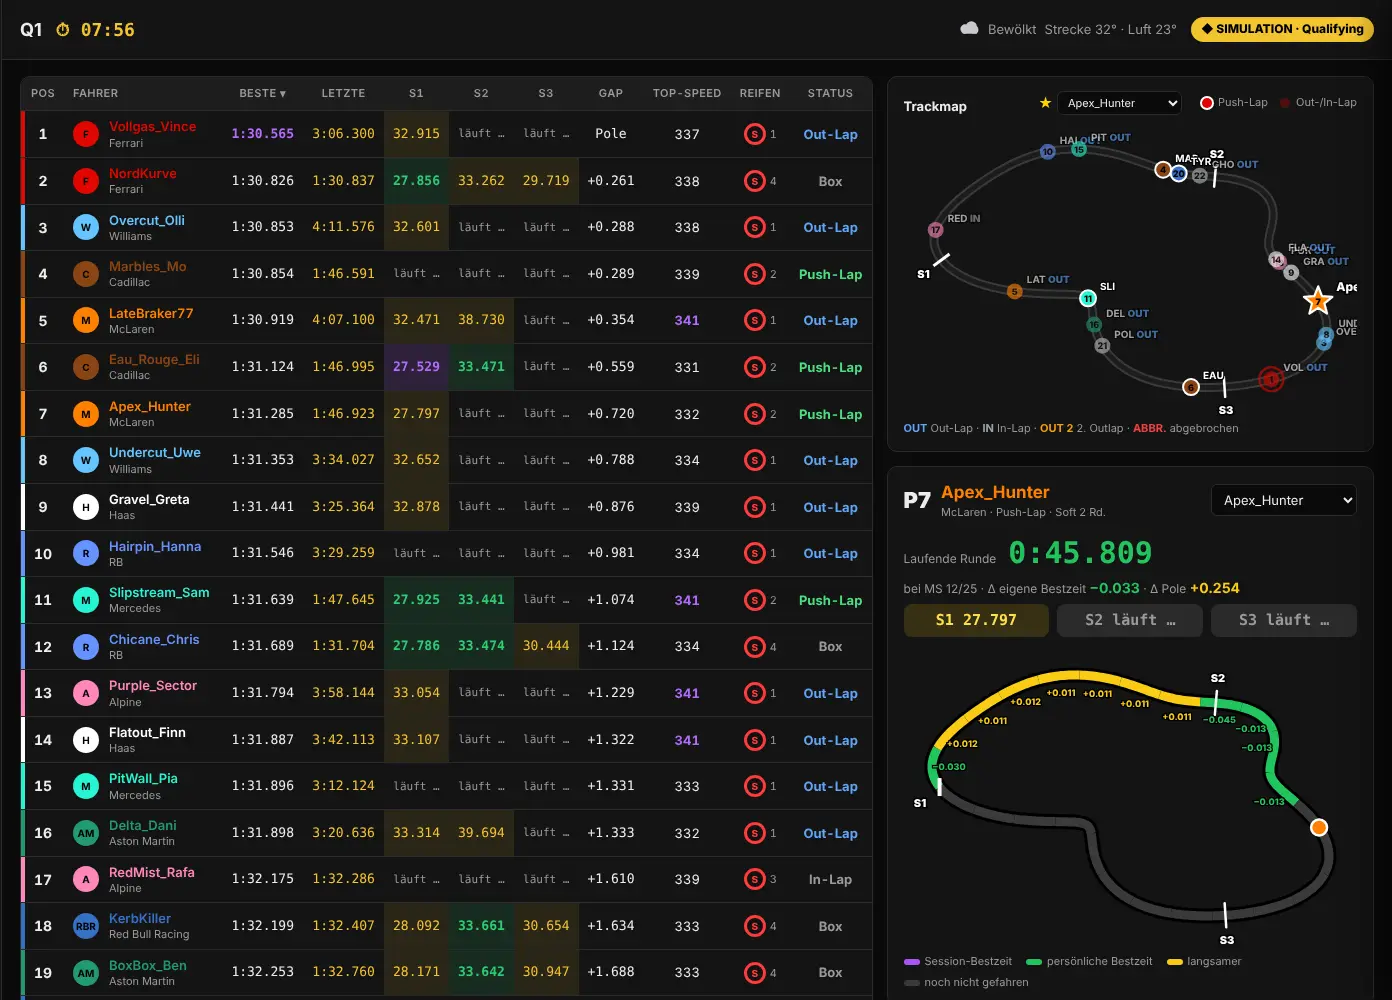Click KerbKiller's RBR team badge
This screenshot has height=1000, width=1392.
(x=86, y=926)
